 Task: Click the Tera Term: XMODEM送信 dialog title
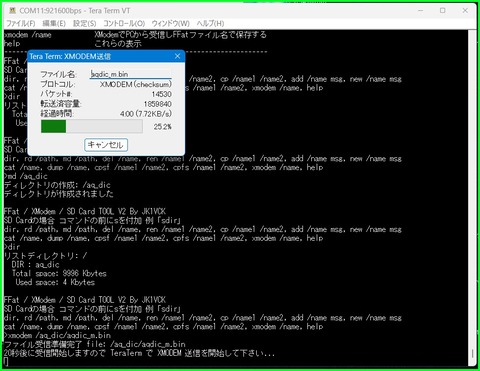click(70, 56)
